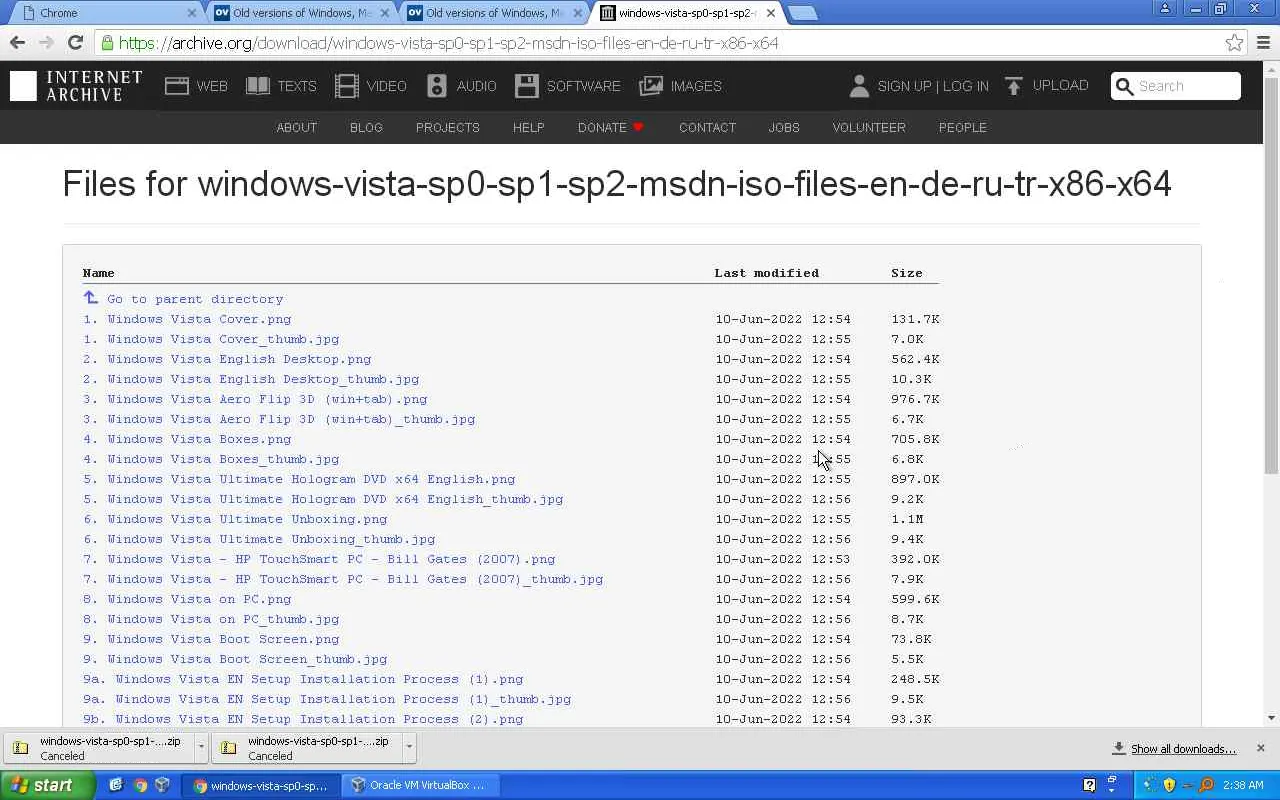Open 2. Windows Vista English Desktop.png
The height and width of the screenshot is (800, 1280).
click(x=227, y=359)
